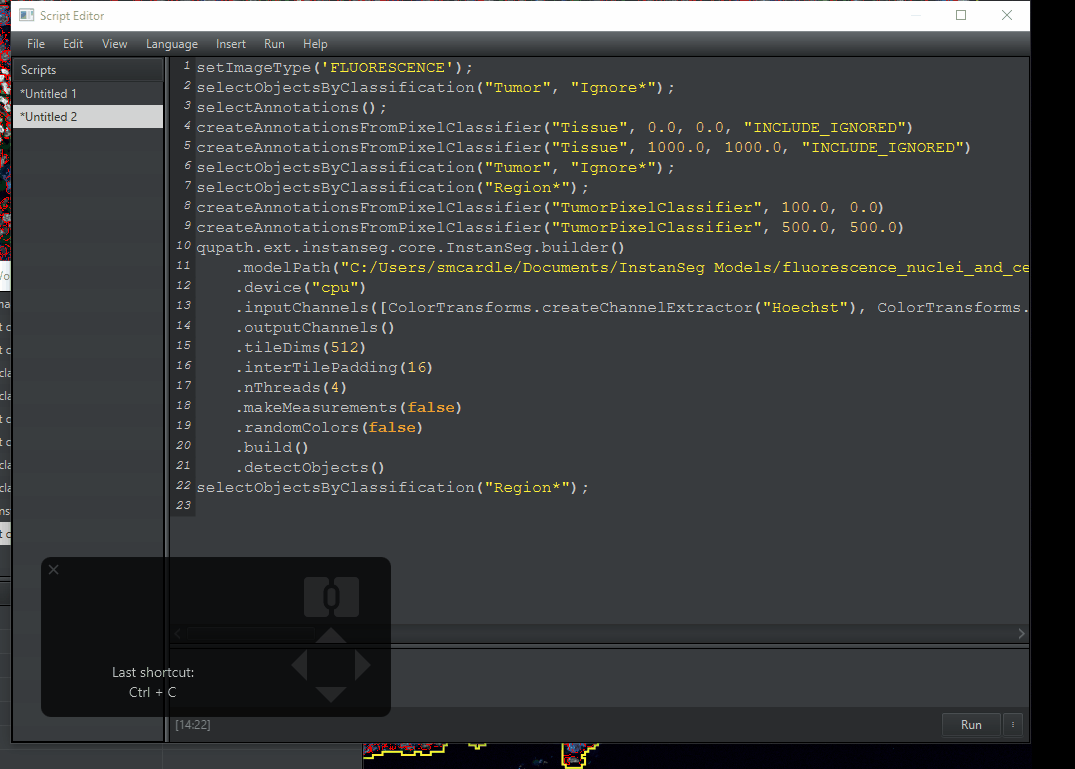Select the *Untitled 1 script
The height and width of the screenshot is (769, 1075).
(x=88, y=93)
